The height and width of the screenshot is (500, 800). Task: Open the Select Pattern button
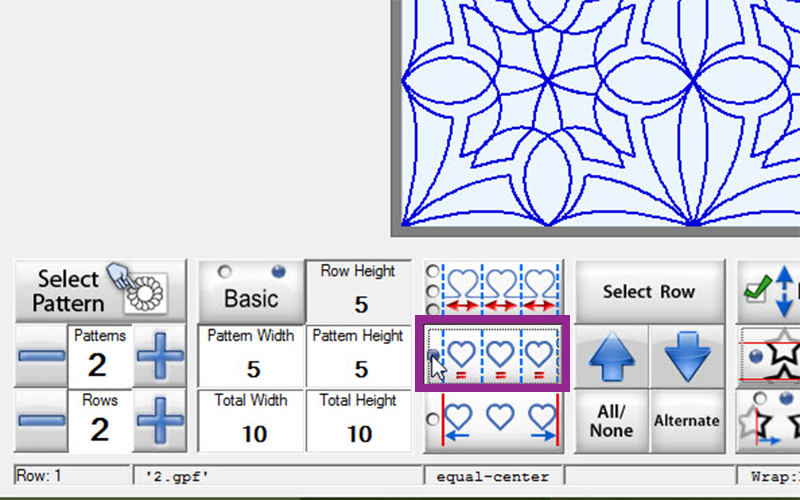[101, 291]
